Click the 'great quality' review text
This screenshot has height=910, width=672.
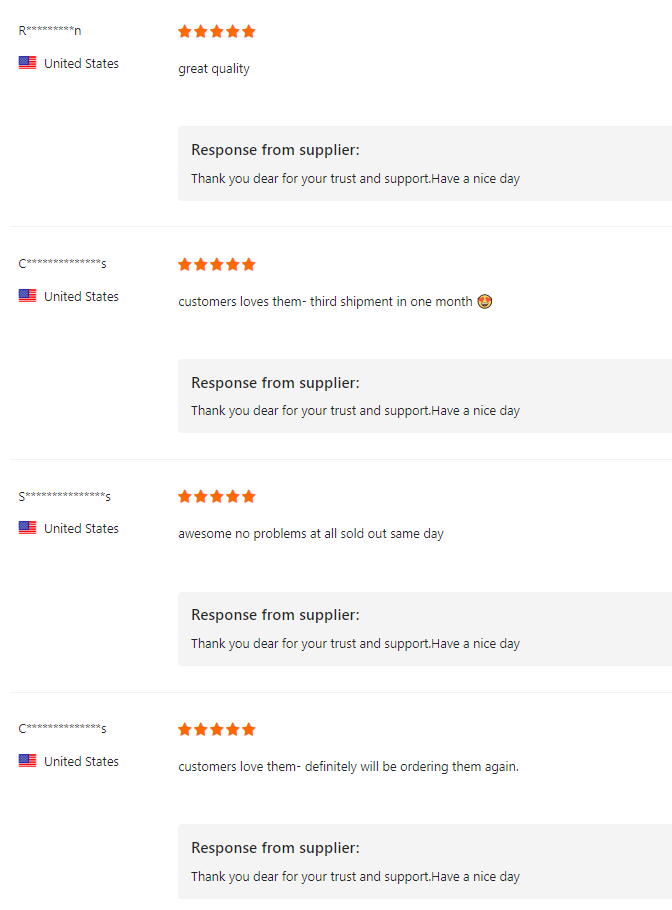(x=214, y=68)
